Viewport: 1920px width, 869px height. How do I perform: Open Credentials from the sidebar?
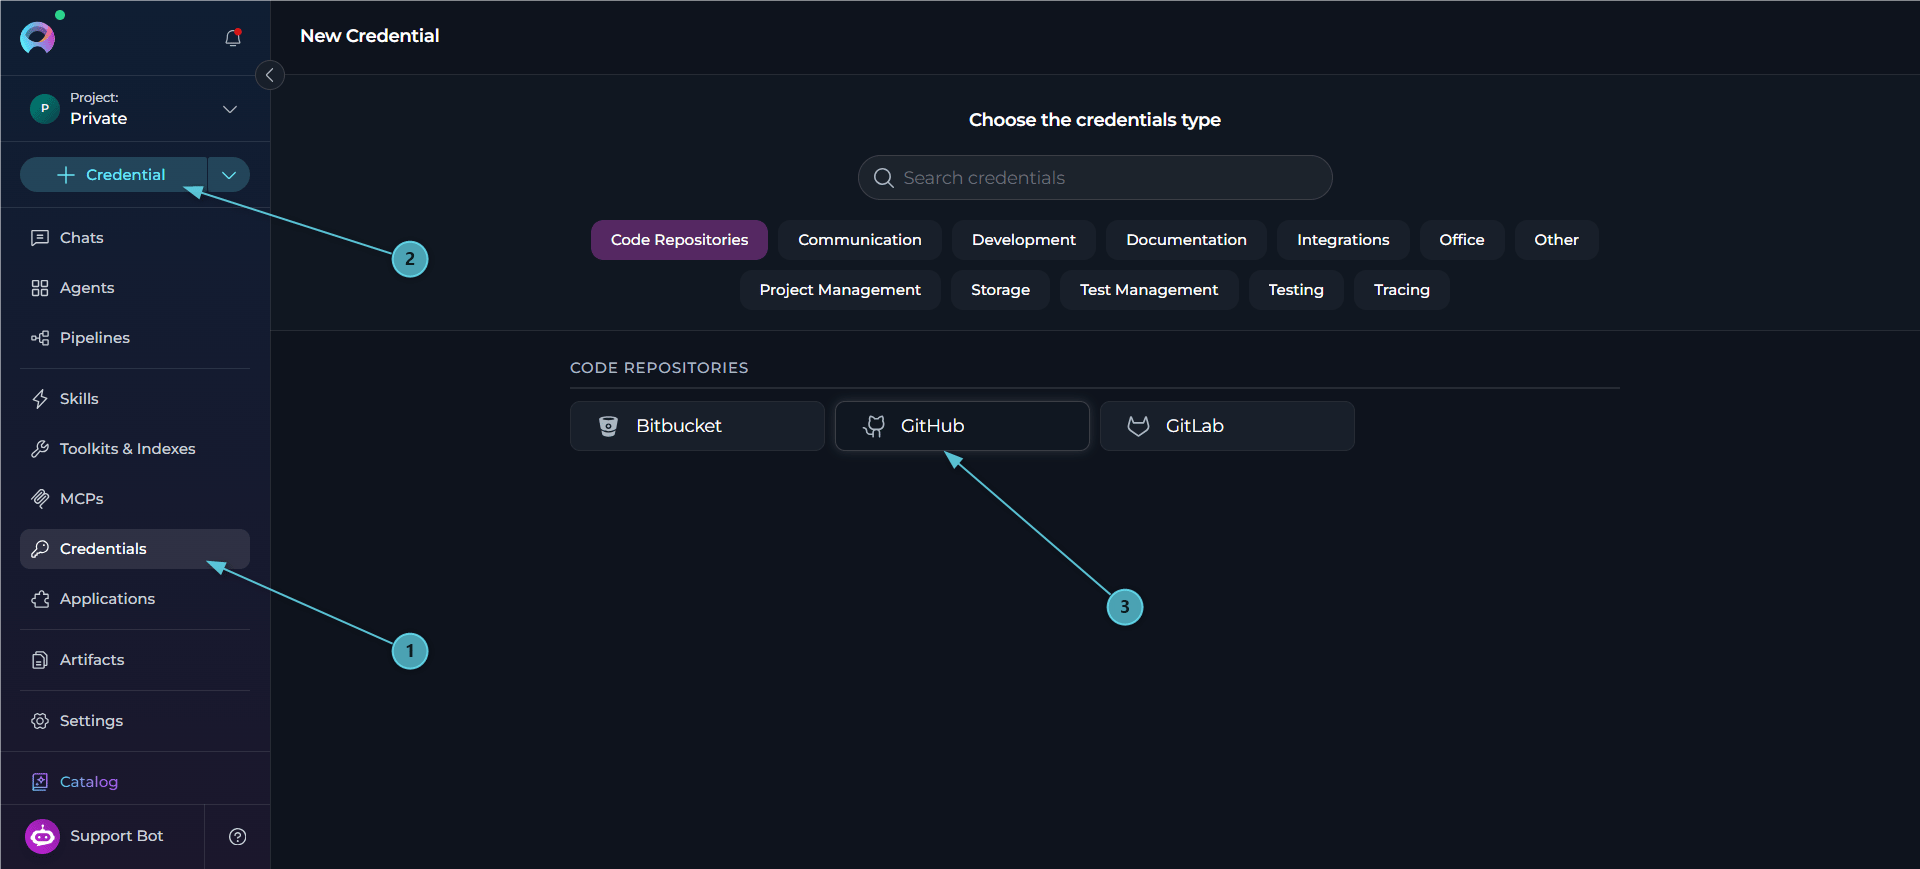135,549
